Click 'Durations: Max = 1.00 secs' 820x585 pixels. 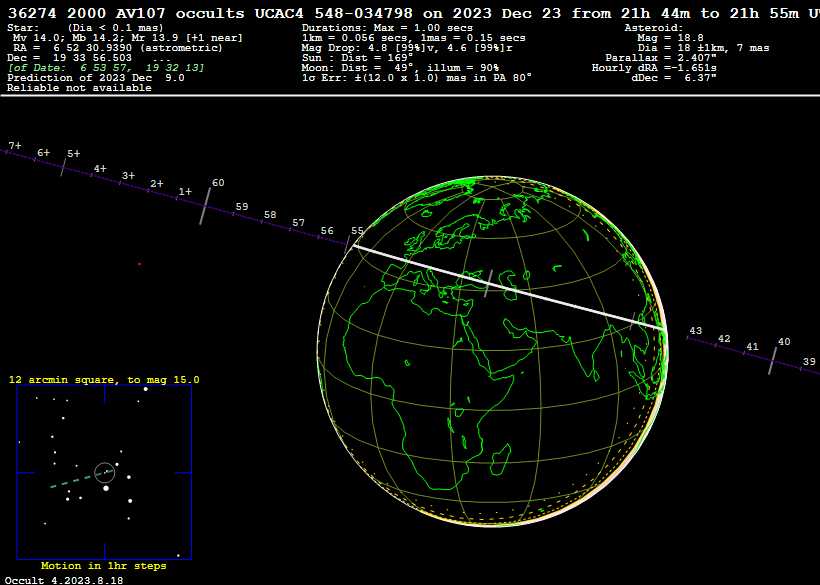click(x=387, y=28)
